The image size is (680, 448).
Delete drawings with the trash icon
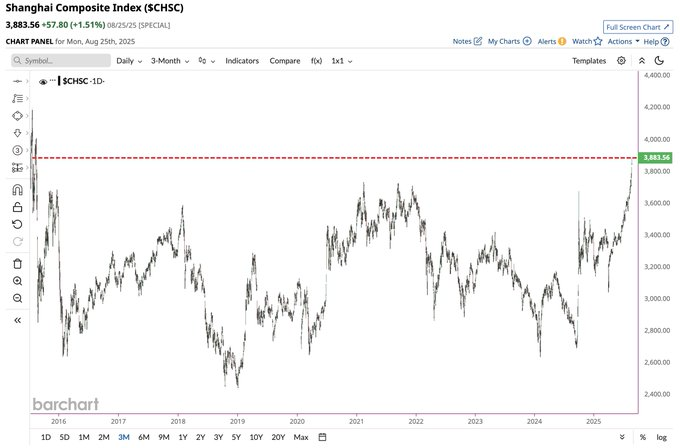tap(17, 264)
